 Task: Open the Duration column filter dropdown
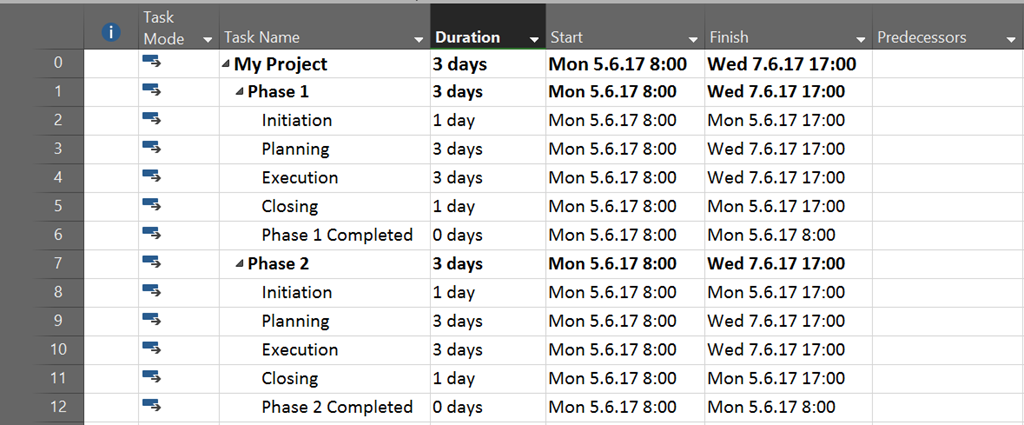click(535, 39)
